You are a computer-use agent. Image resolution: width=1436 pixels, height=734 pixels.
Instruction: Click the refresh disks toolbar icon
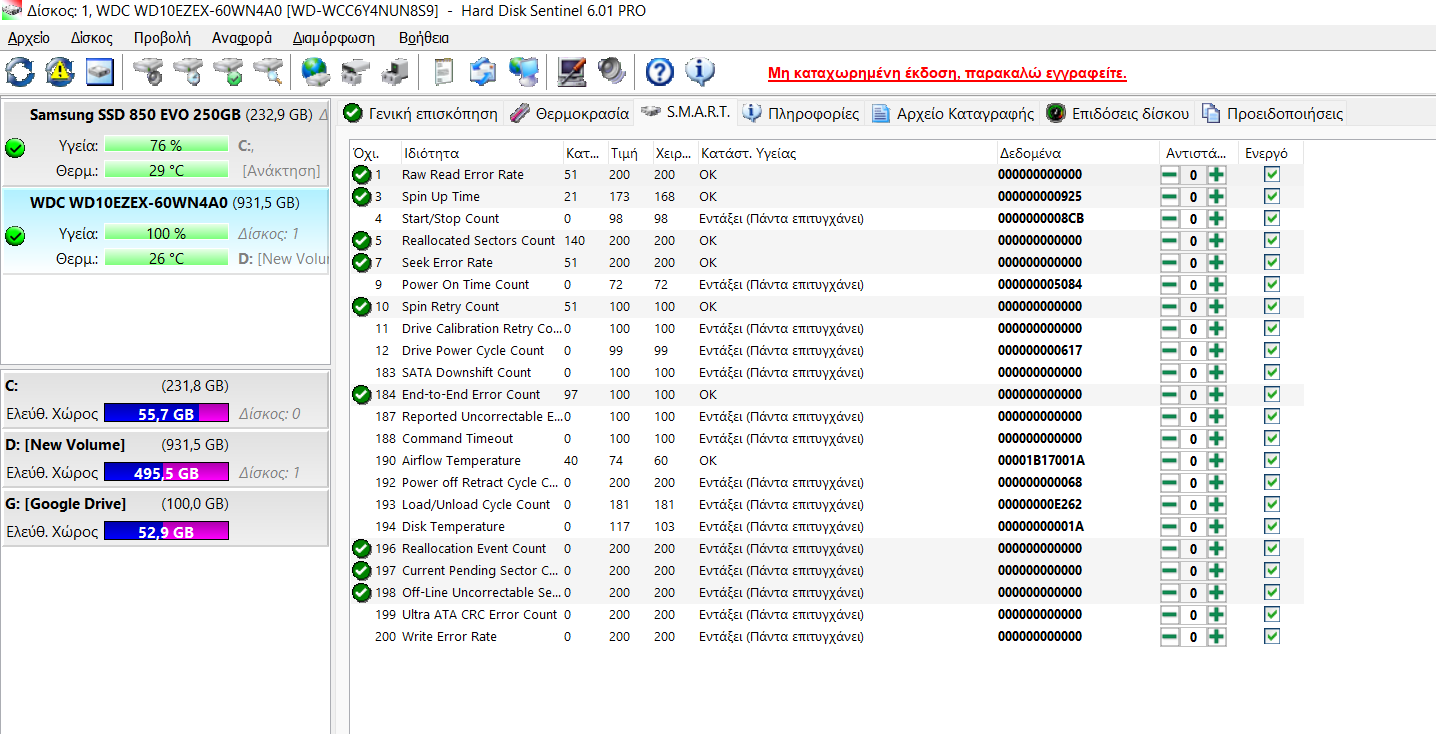click(x=20, y=72)
